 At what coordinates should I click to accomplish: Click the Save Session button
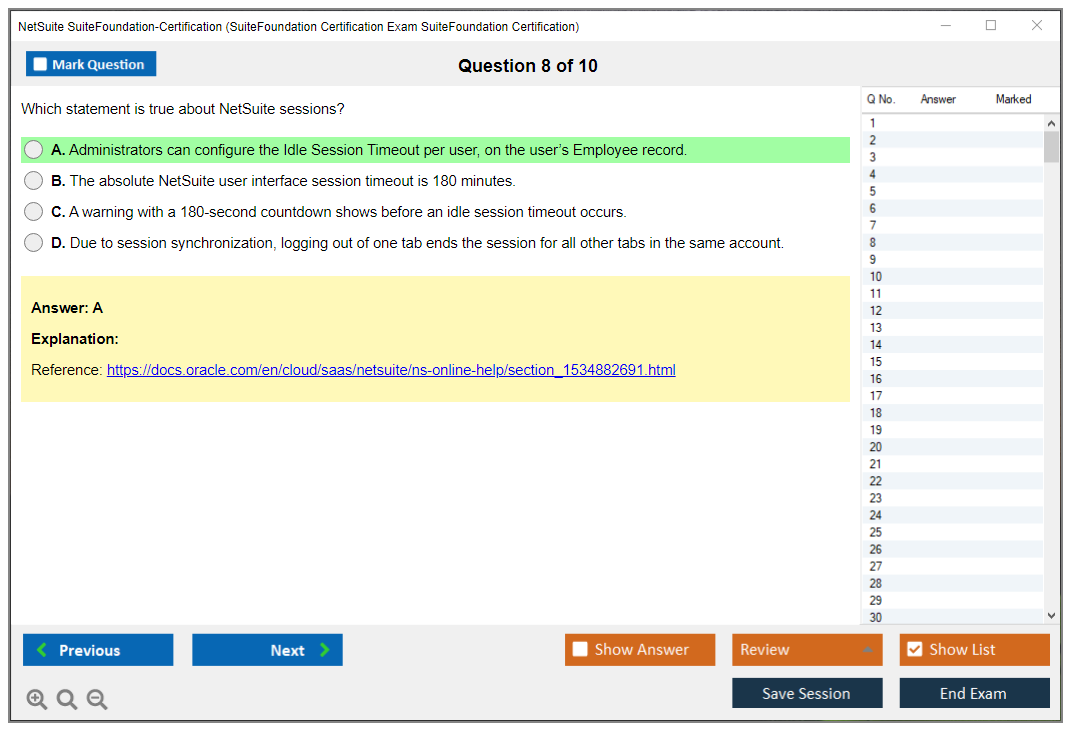(x=807, y=693)
